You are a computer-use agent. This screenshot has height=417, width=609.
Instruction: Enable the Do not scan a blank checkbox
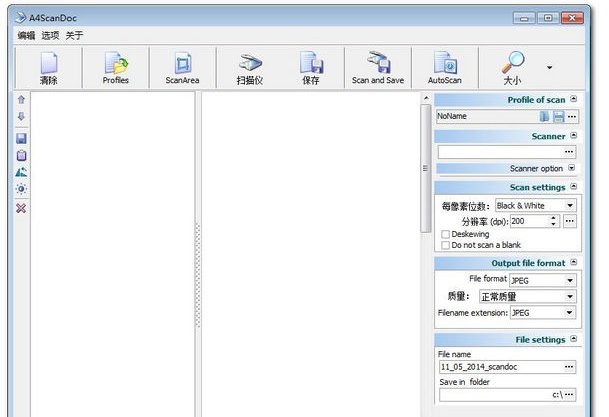[x=445, y=245]
